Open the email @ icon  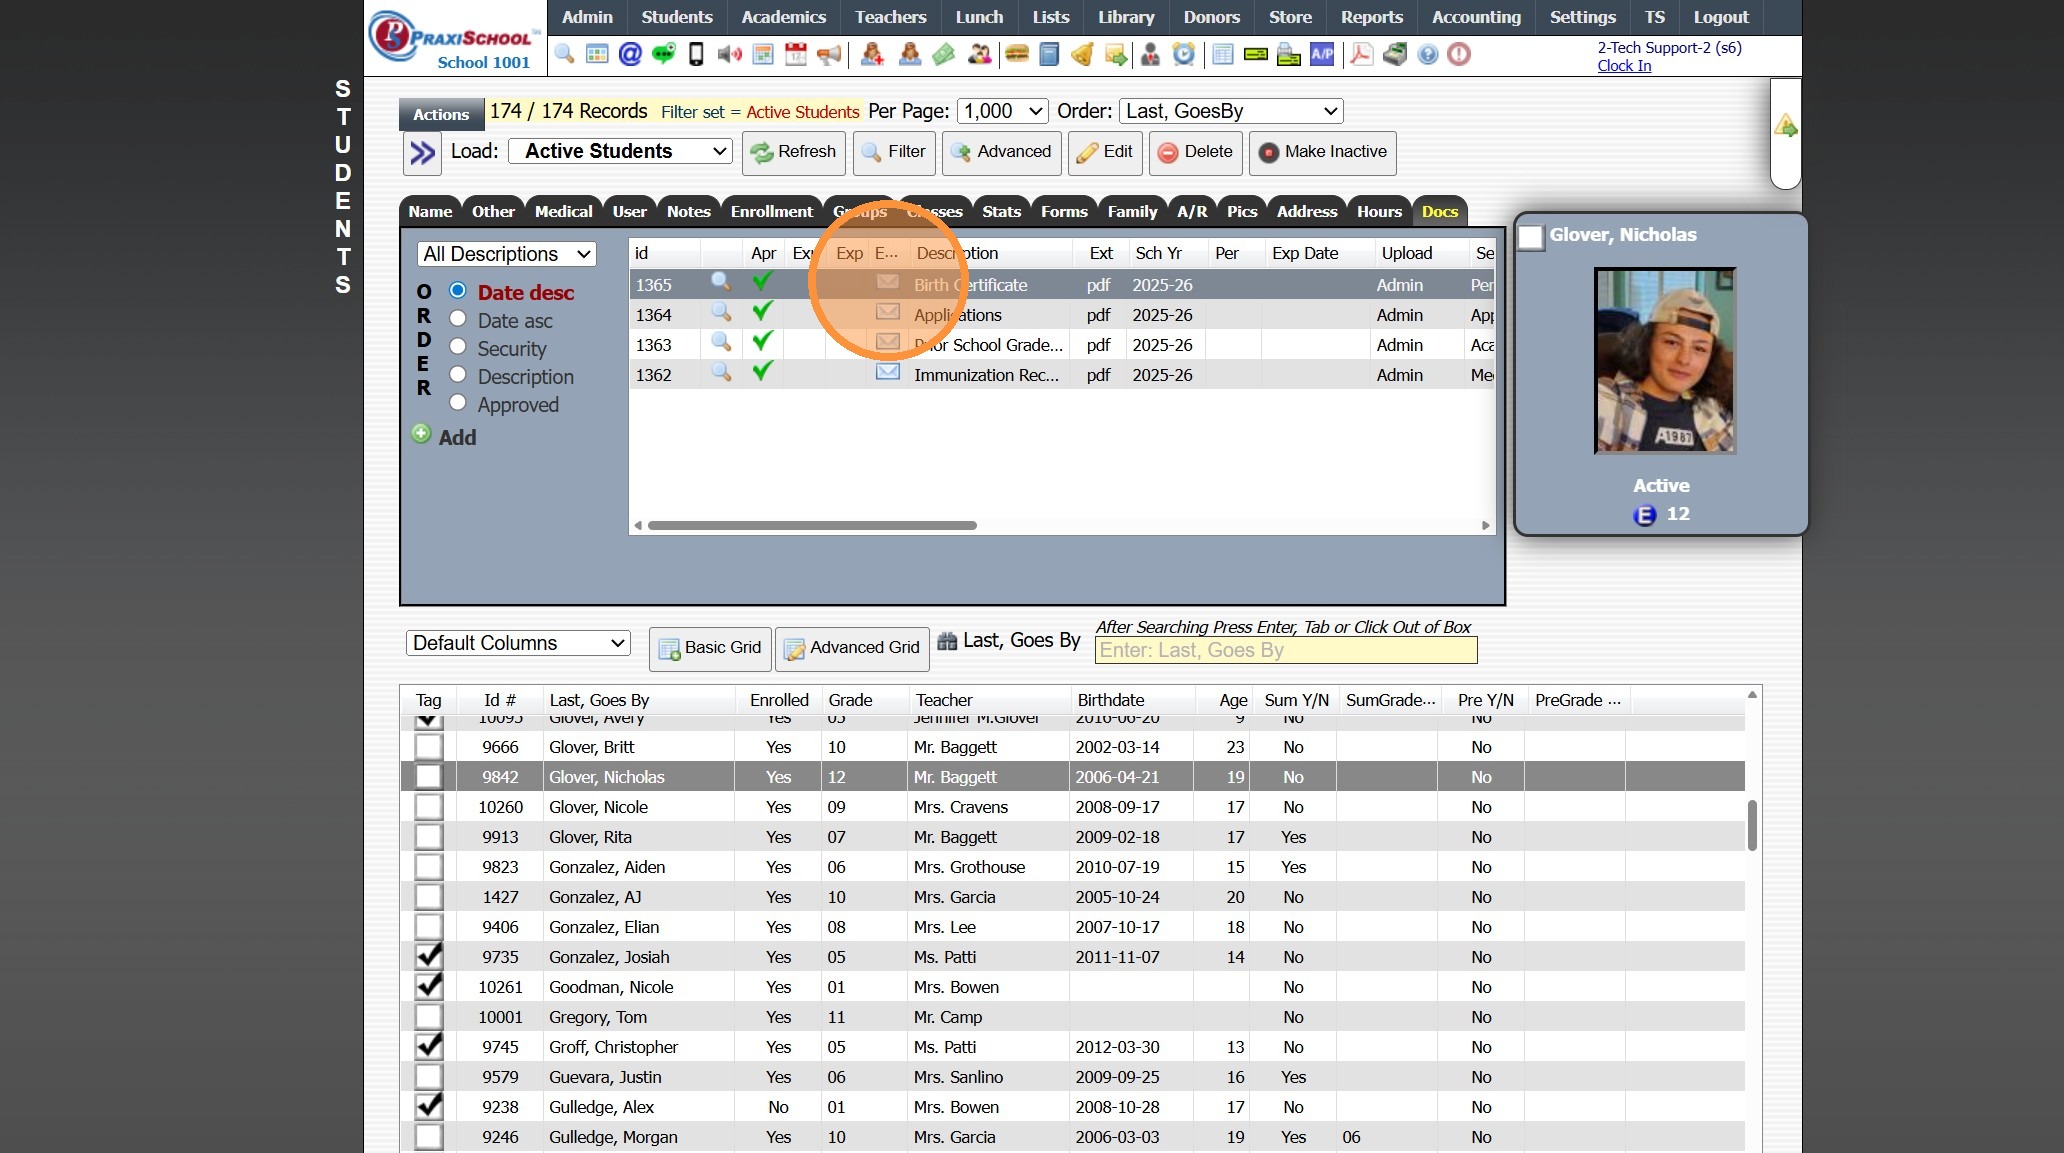point(630,54)
